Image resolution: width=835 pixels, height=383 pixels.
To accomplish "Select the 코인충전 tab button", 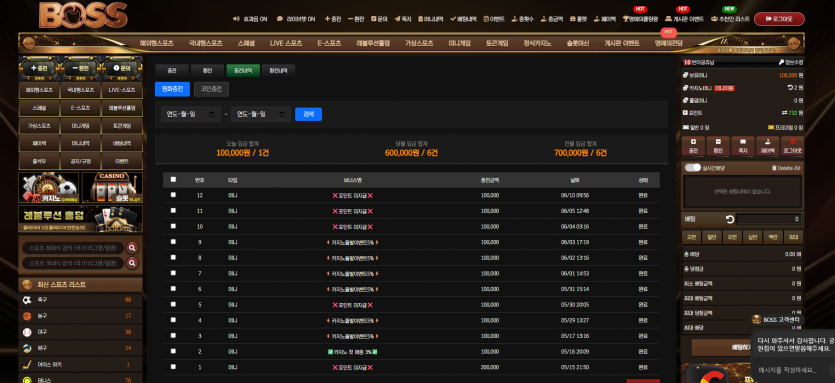I will coord(211,89).
